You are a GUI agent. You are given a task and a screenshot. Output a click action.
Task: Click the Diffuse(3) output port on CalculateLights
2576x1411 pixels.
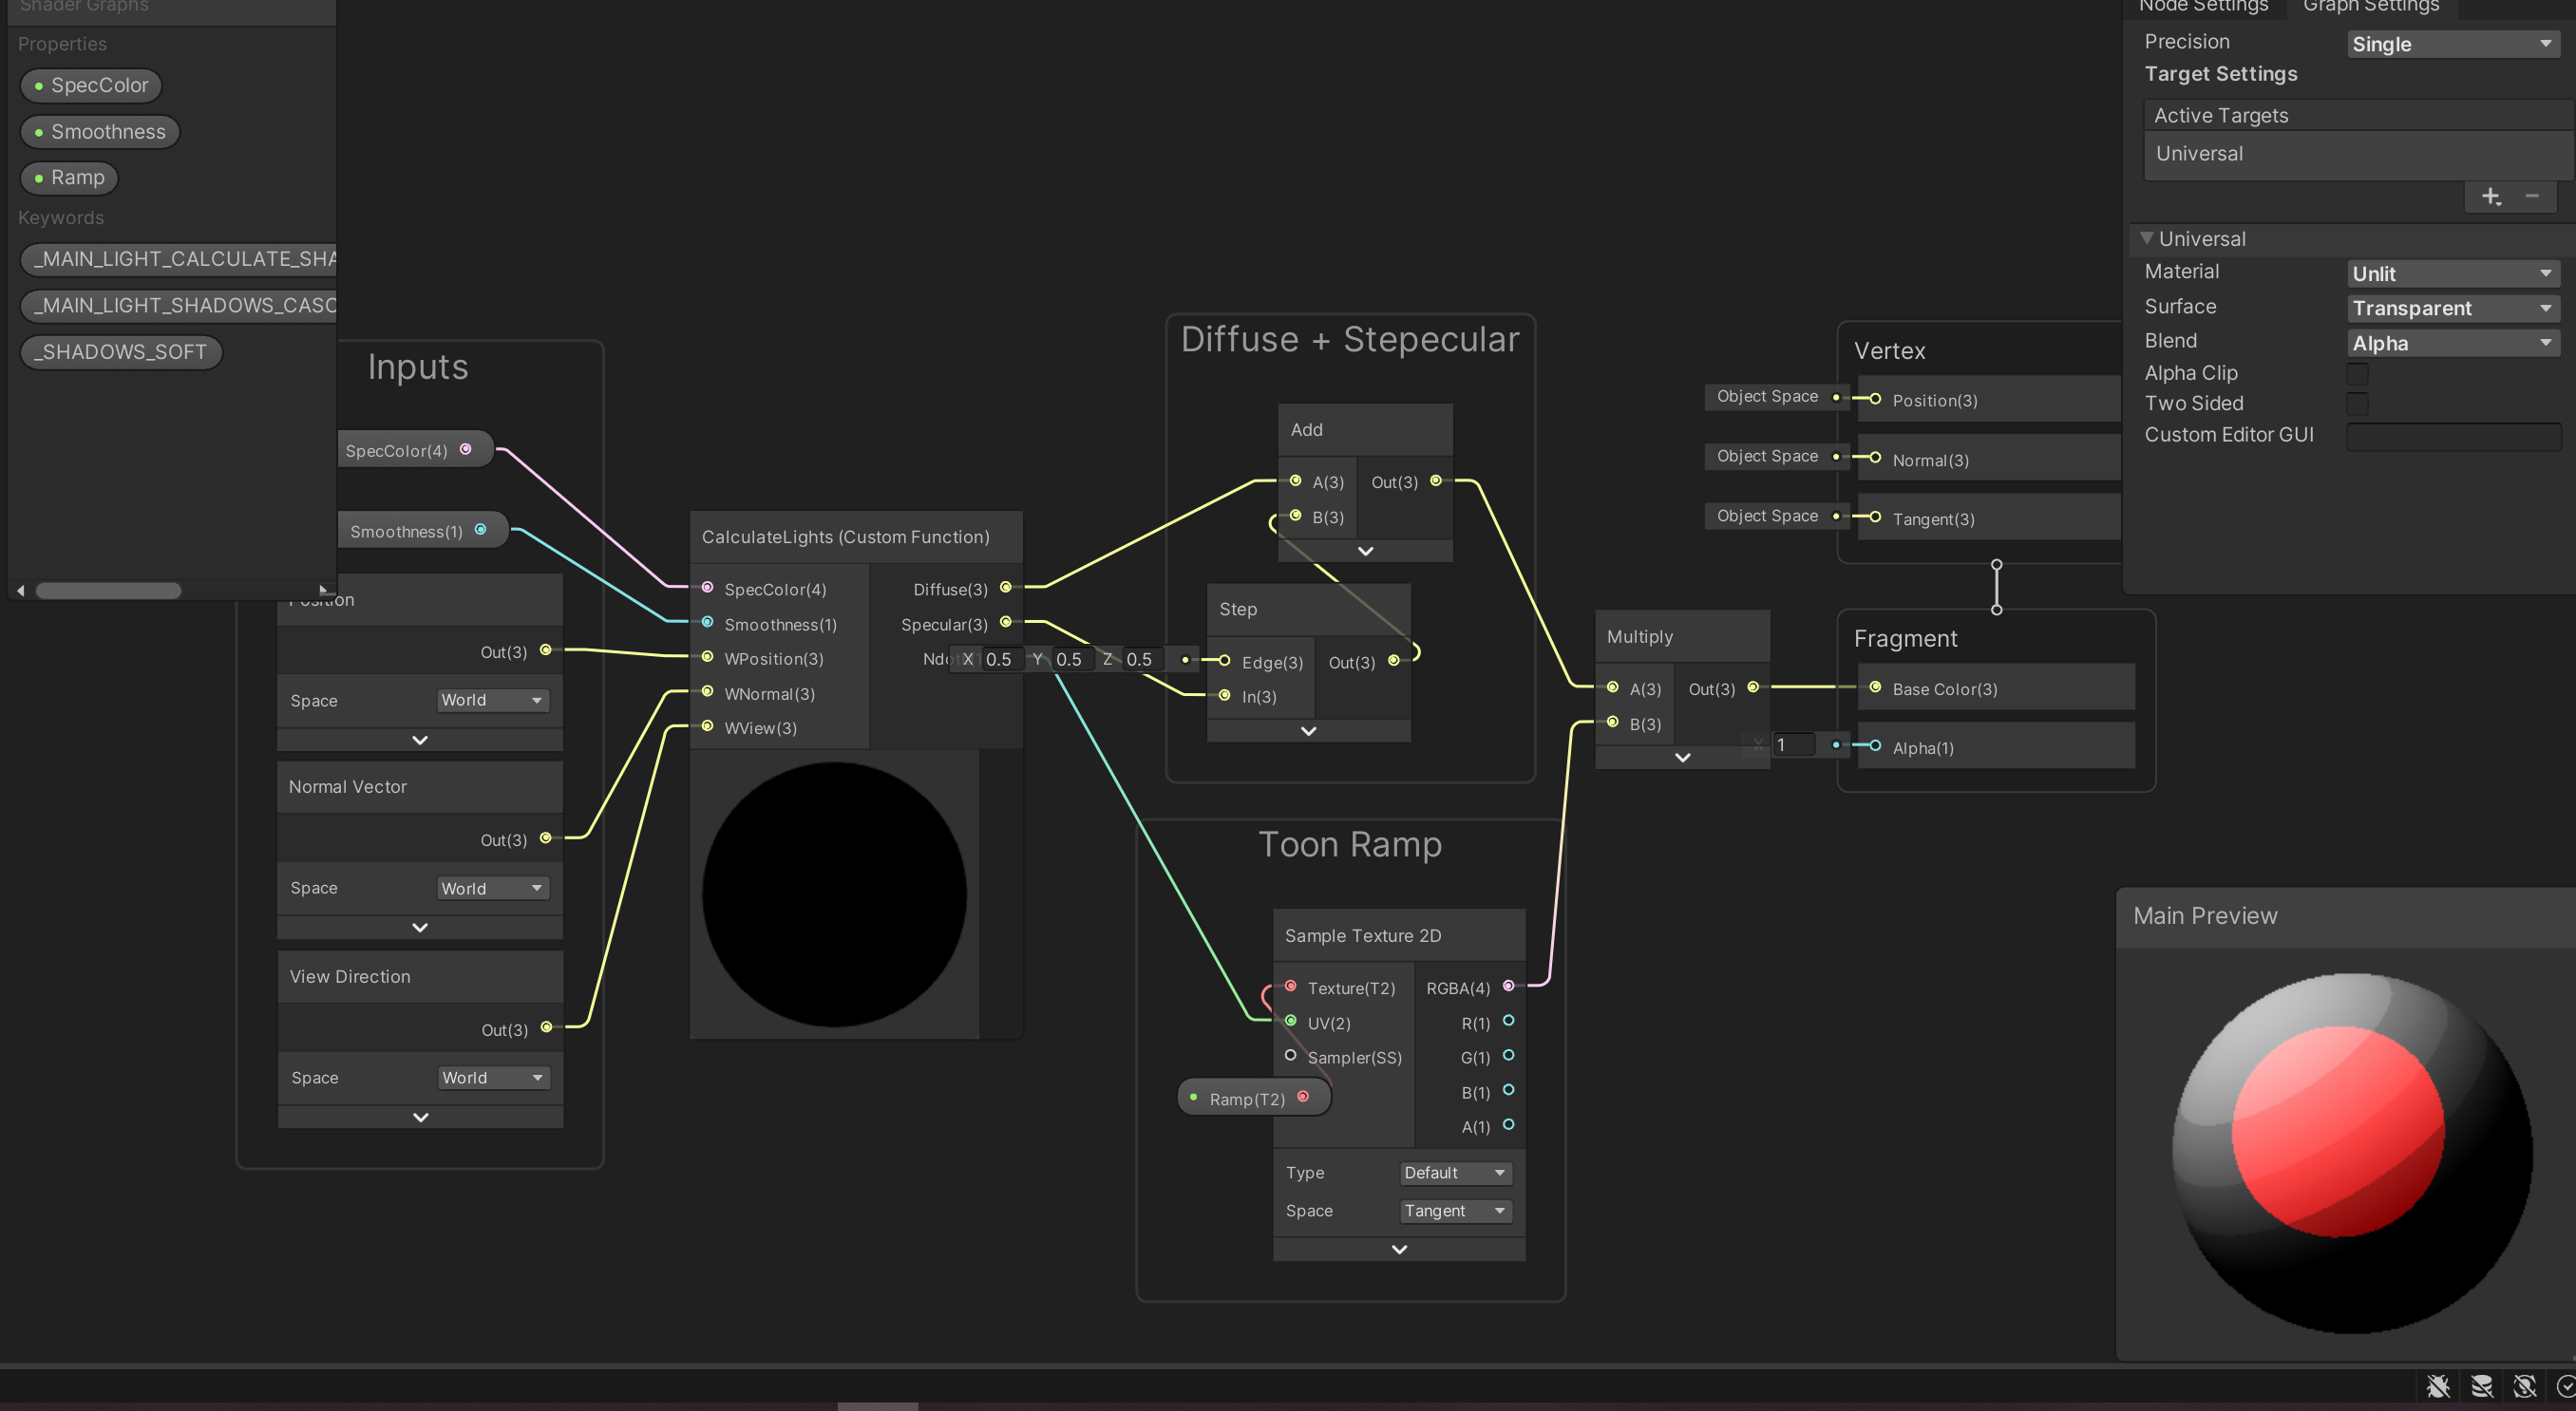(1006, 587)
